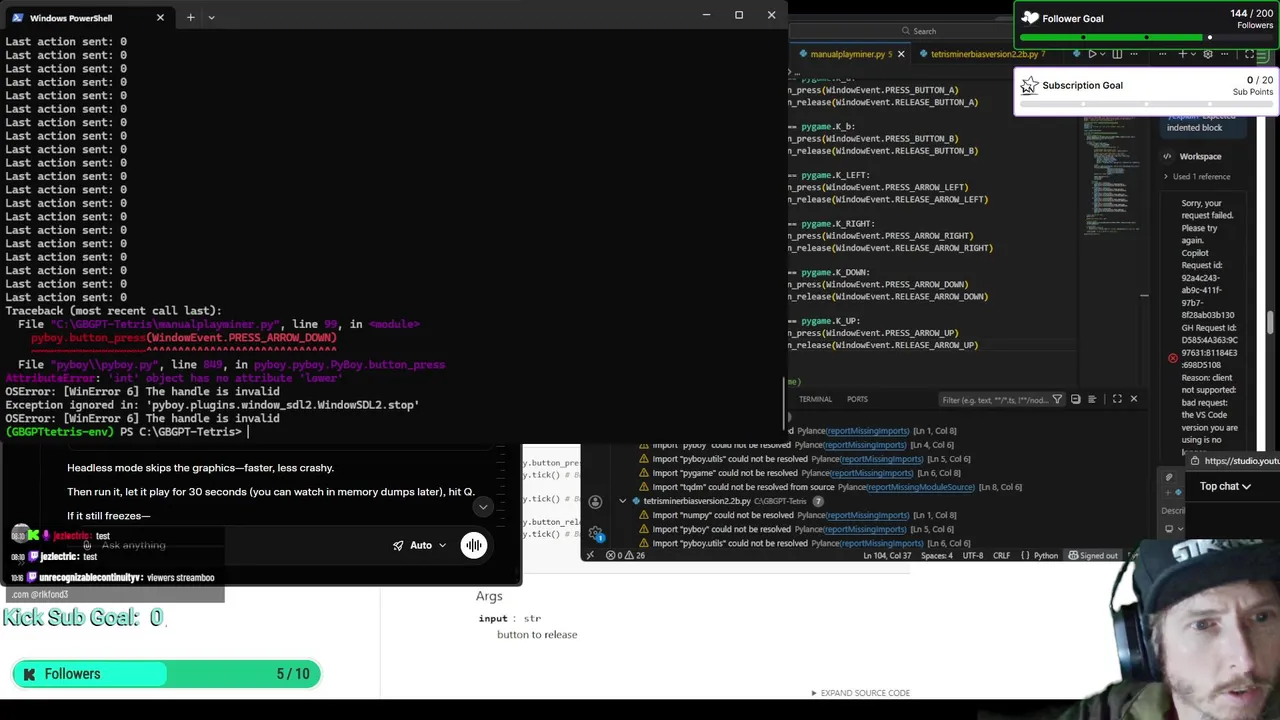The height and width of the screenshot is (720, 1280).
Task: Start a new Copilot chat with plus
Action: (1183, 54)
